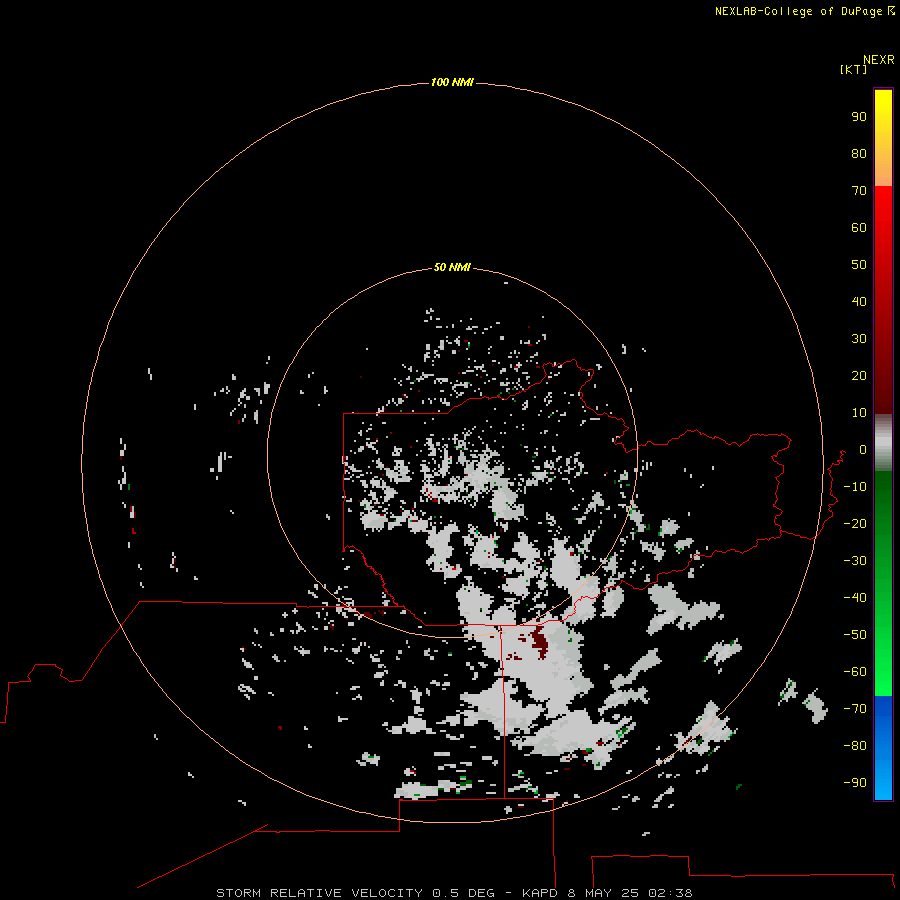The width and height of the screenshot is (900, 900).
Task: Click the 8 MAY 25 02:38 timestamp
Action: 630,893
